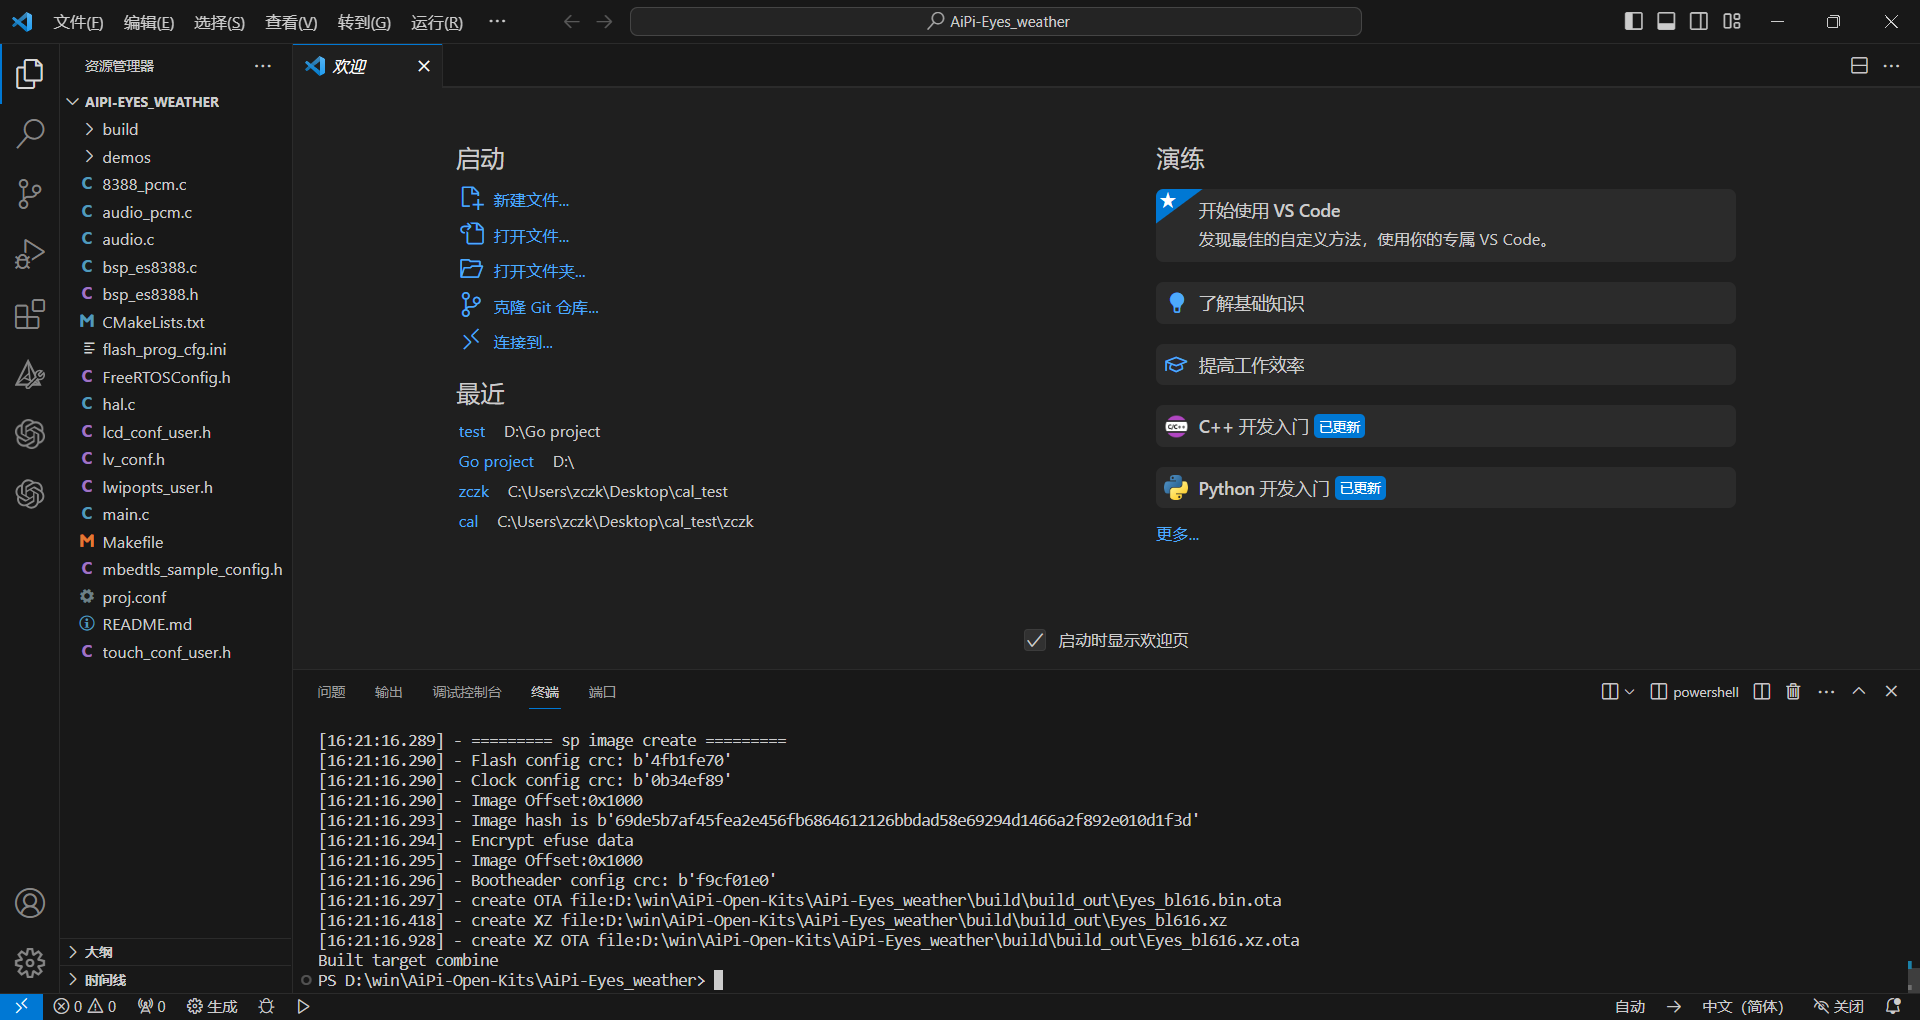This screenshot has width=1920, height=1020.
Task: Open the Search view in activity bar
Action: (30, 133)
